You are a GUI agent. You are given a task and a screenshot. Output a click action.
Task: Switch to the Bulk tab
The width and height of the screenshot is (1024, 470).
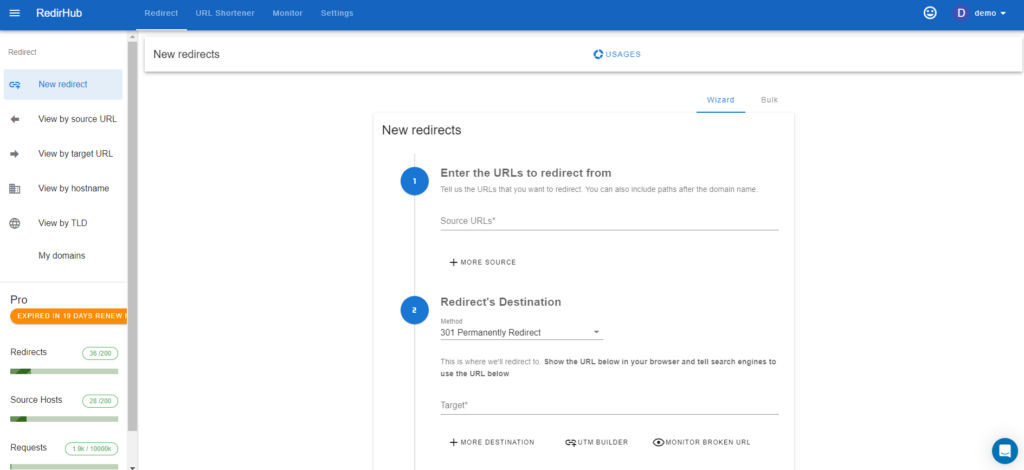coord(769,101)
